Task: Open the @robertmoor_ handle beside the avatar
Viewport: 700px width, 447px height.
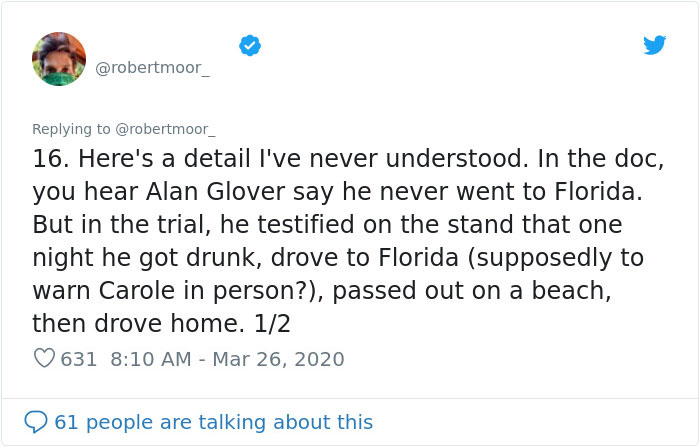Action: pos(153,68)
